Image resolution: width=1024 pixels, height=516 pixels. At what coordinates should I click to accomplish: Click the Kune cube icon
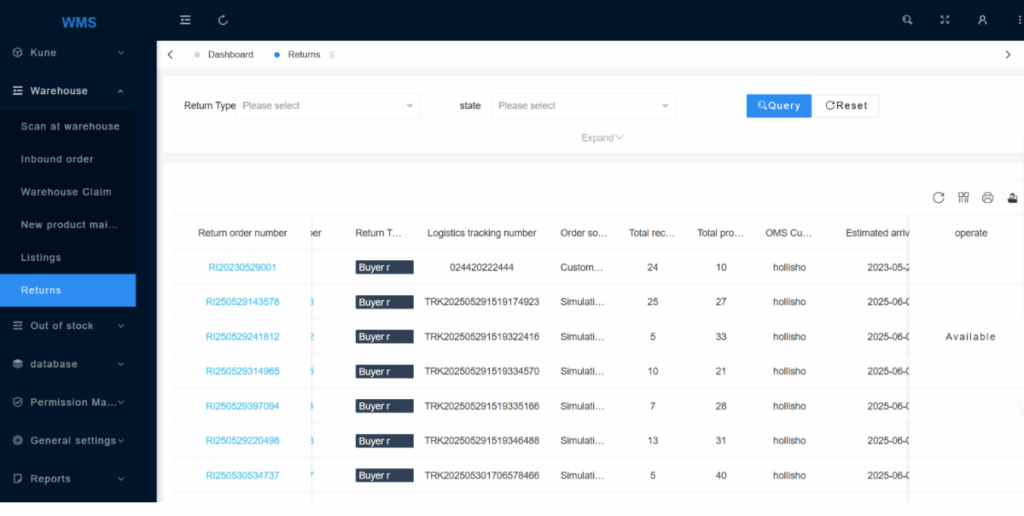pos(18,52)
